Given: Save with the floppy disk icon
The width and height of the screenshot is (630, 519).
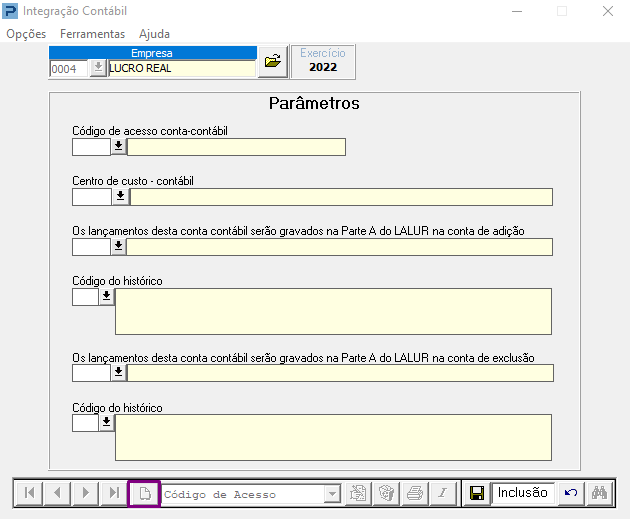Looking at the screenshot, I should pyautogui.click(x=477, y=493).
